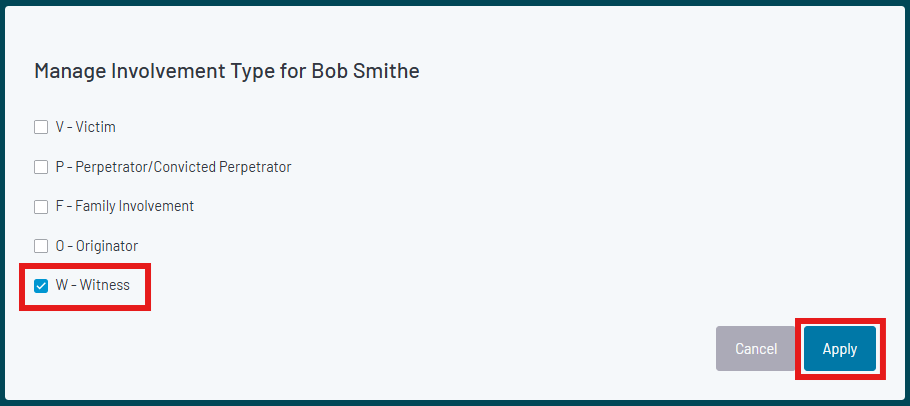This screenshot has height=406, width=910.
Task: Select the O - Originator checkbox
Action: (41, 246)
